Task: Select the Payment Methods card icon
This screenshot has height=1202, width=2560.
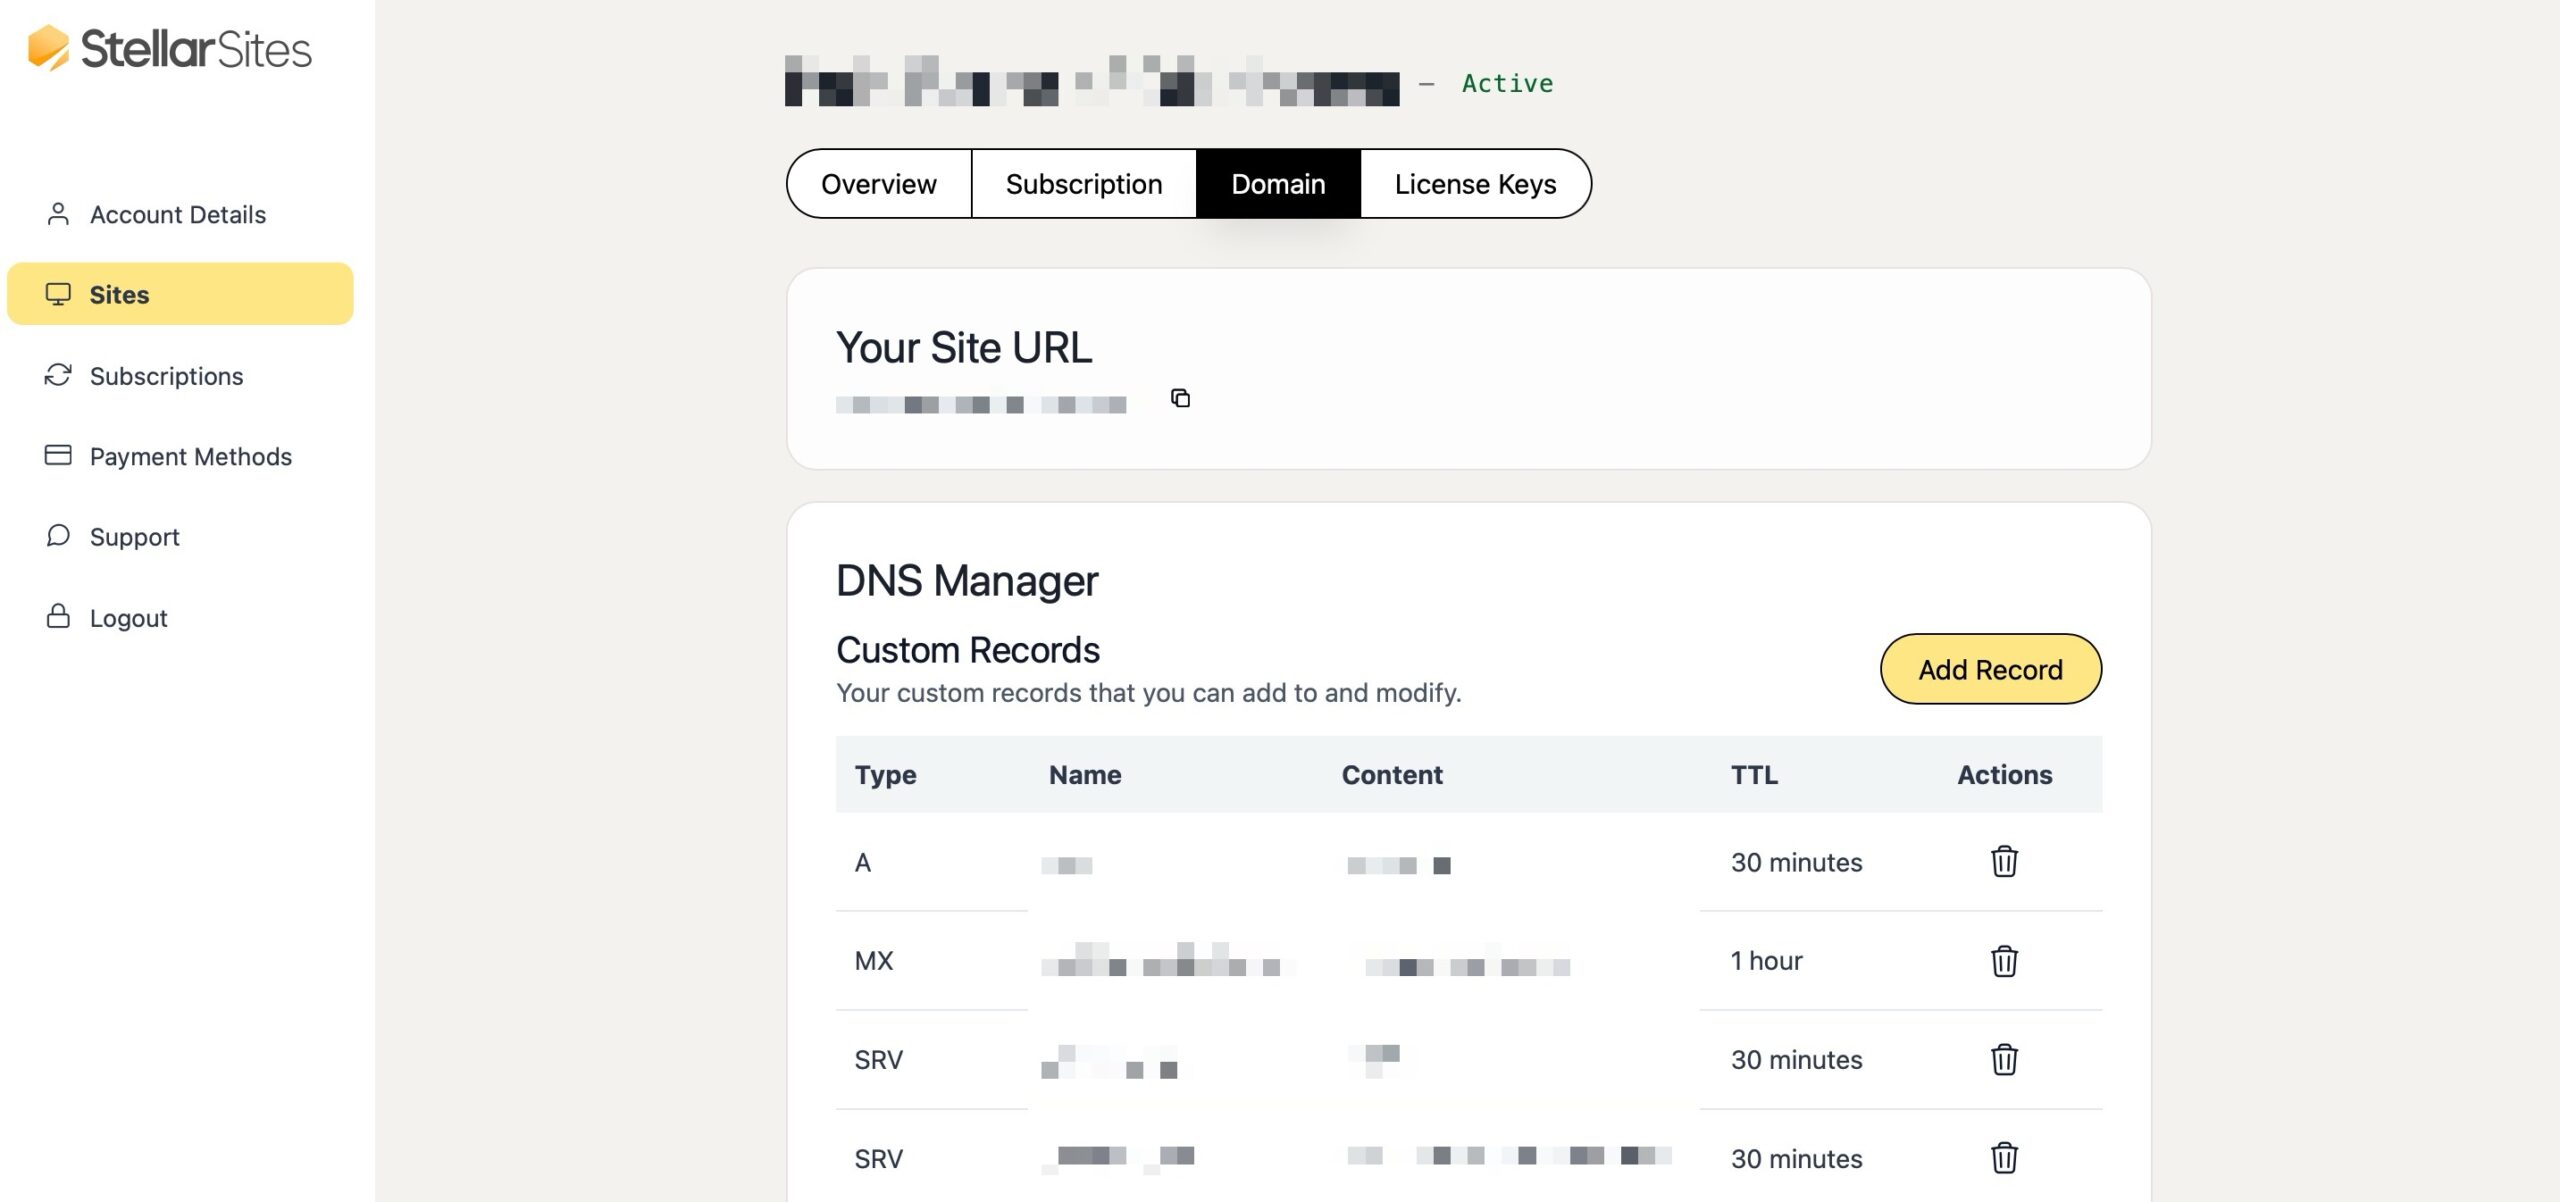Action: click(57, 455)
